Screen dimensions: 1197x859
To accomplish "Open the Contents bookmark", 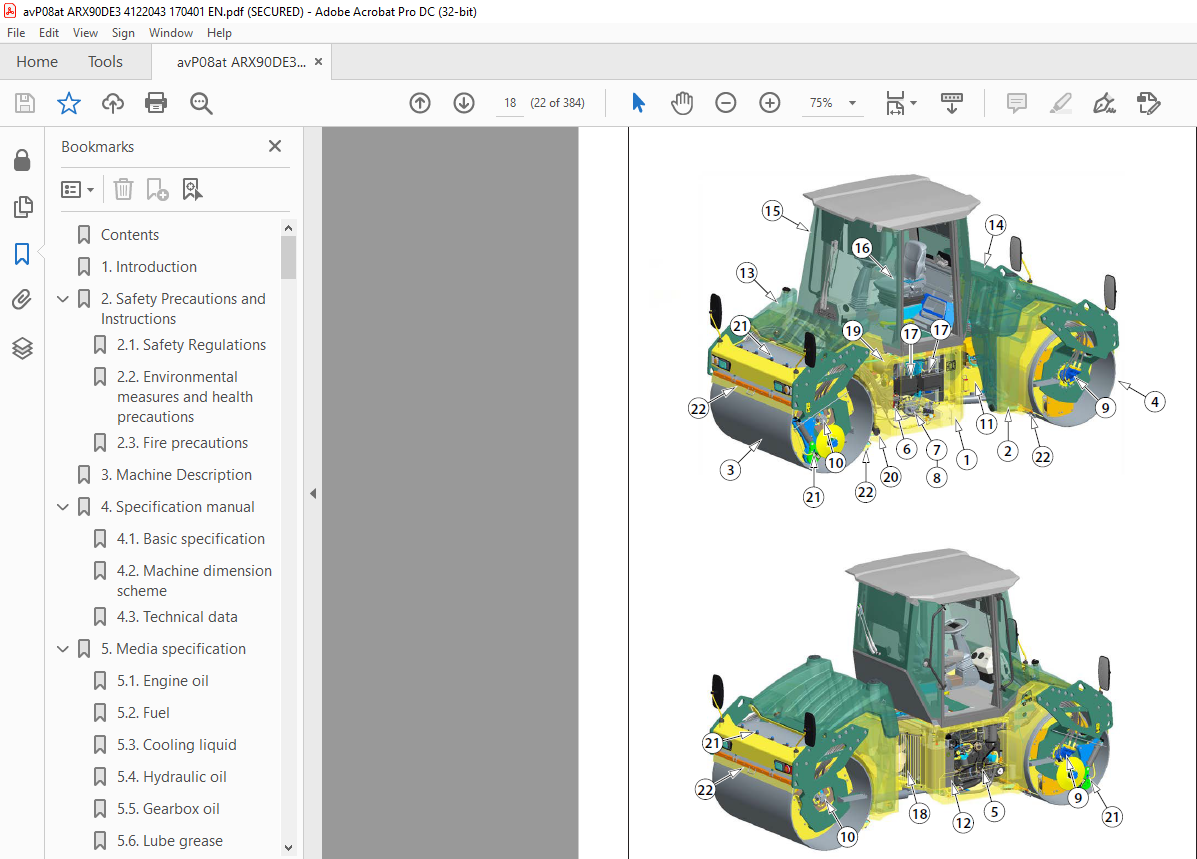I will coord(130,235).
